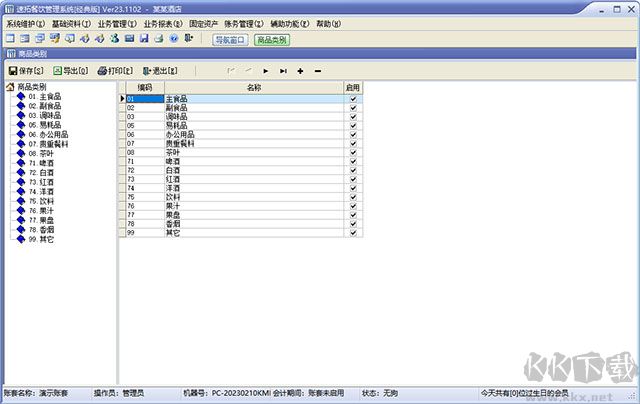The image size is (640, 404).
Task: Click the cascading windows toolbar icon
Action: point(40,39)
